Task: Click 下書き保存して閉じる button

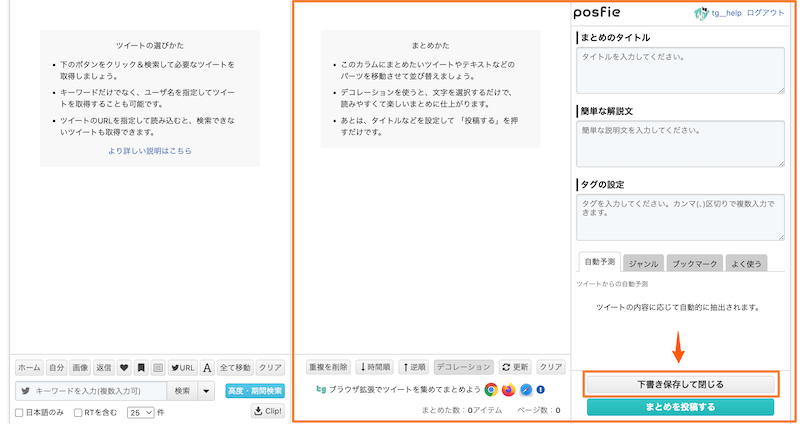Action: click(x=680, y=384)
